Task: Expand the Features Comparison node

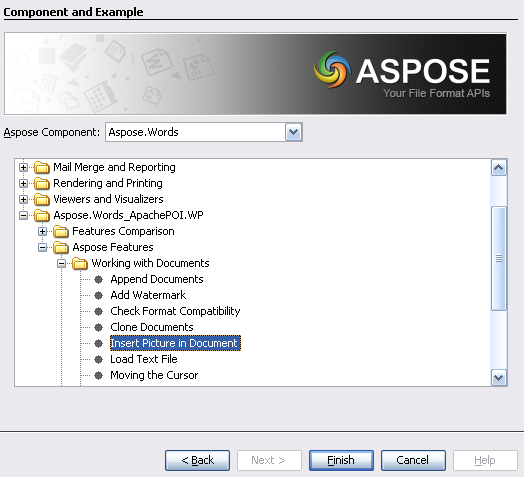Action: click(x=42, y=231)
